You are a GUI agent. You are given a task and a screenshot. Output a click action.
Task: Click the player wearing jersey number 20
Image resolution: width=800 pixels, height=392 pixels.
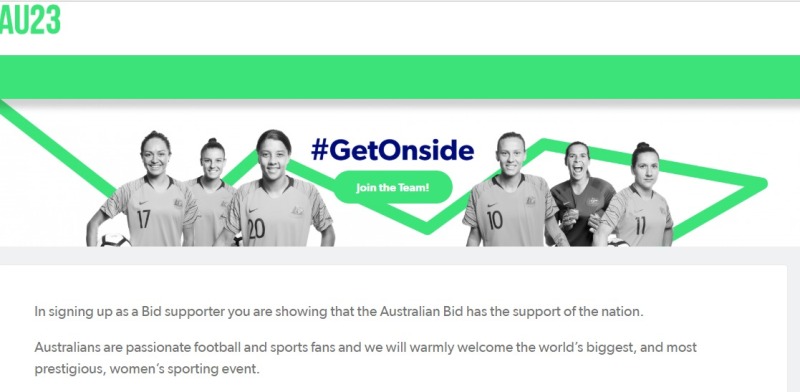pos(278,190)
